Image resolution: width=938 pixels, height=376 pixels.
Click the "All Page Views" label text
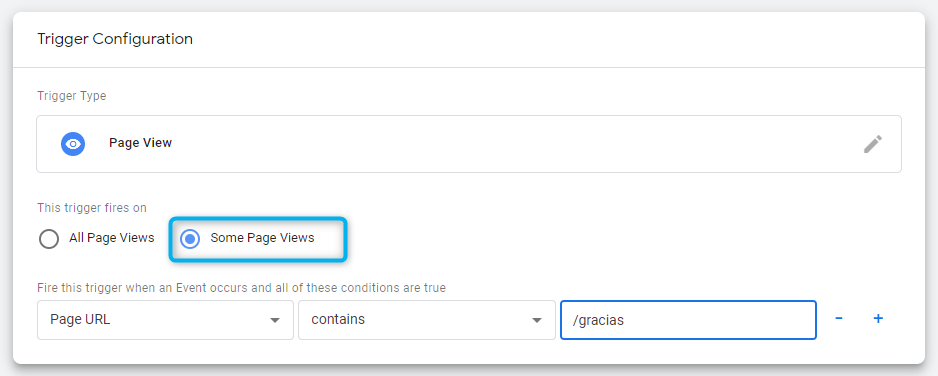(x=112, y=238)
